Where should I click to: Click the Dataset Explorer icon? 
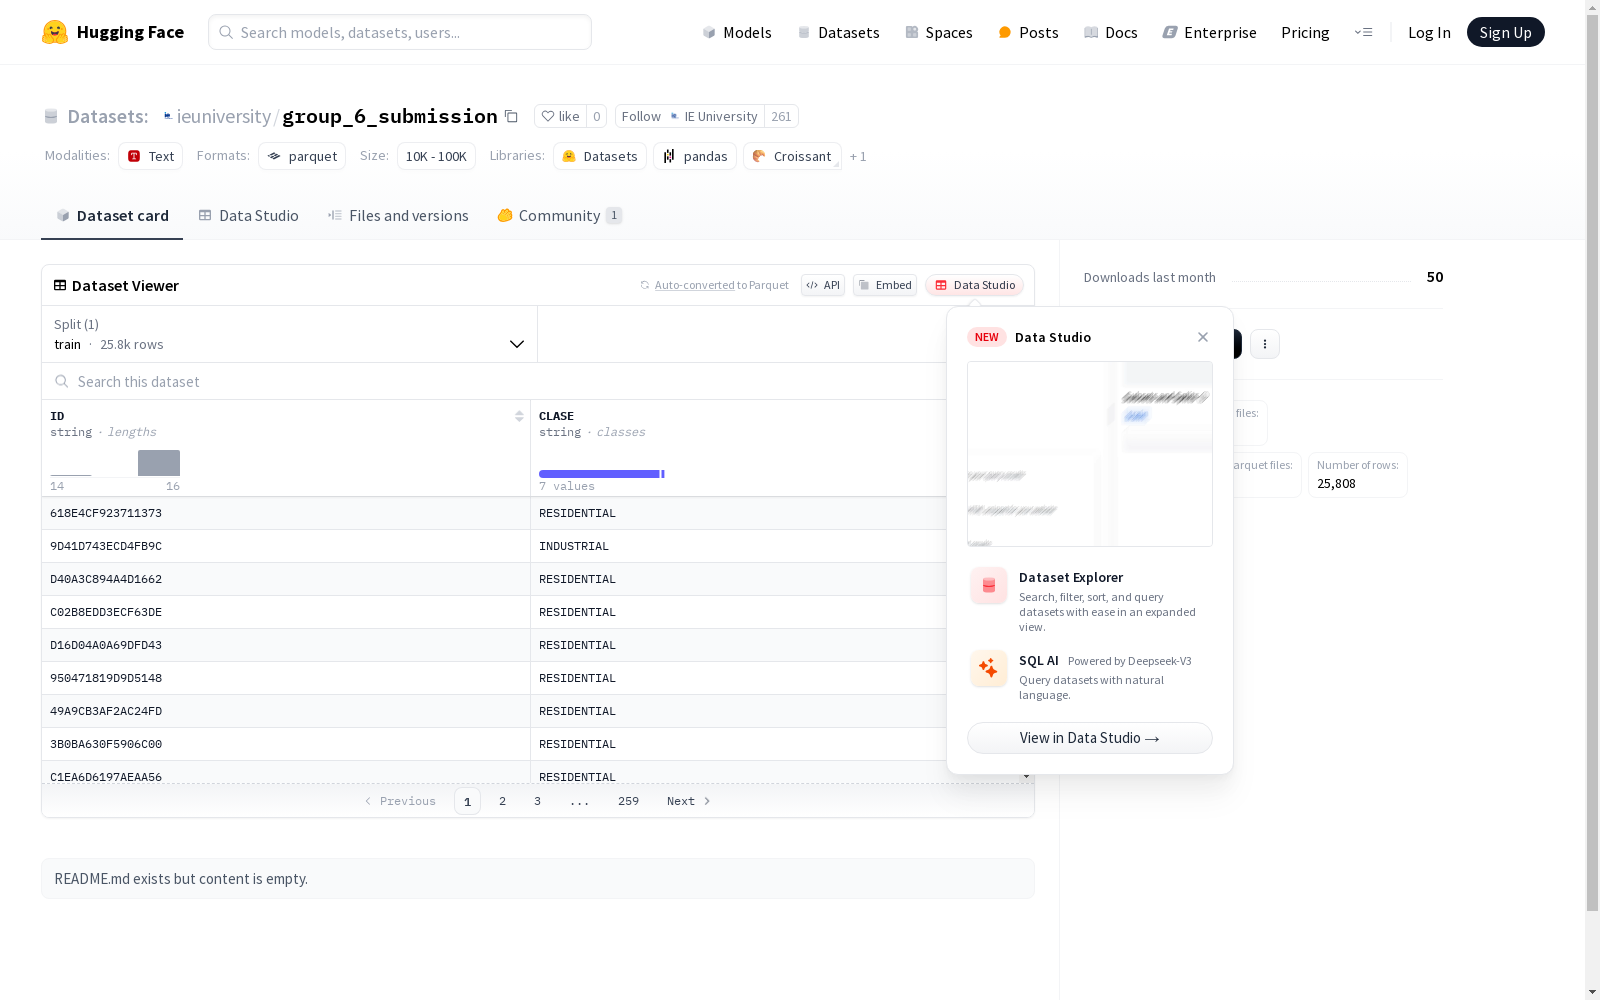click(989, 586)
